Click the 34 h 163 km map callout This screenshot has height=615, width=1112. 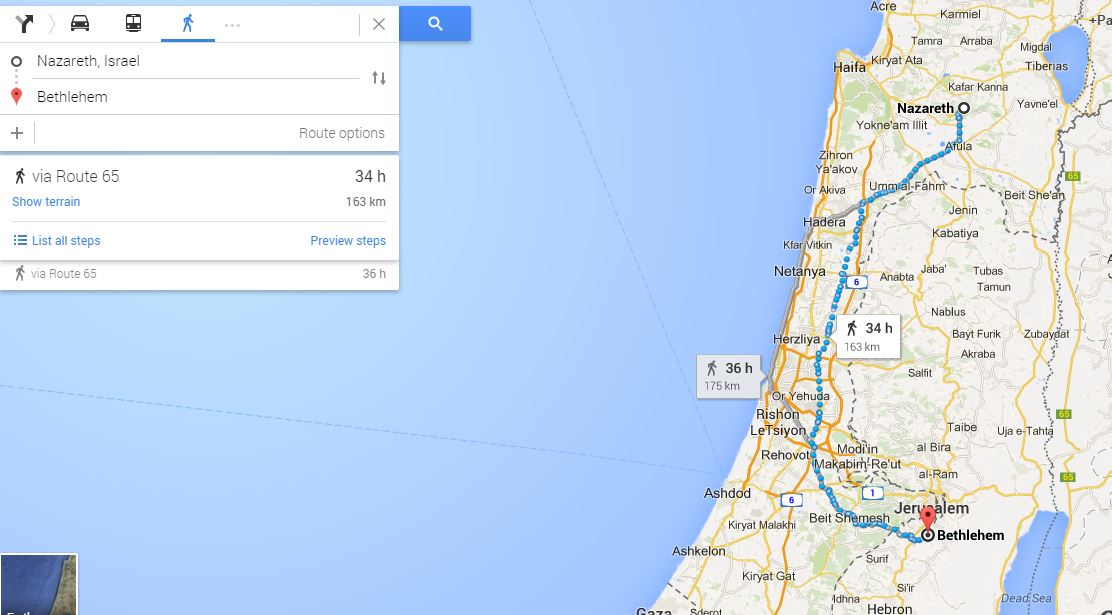868,336
